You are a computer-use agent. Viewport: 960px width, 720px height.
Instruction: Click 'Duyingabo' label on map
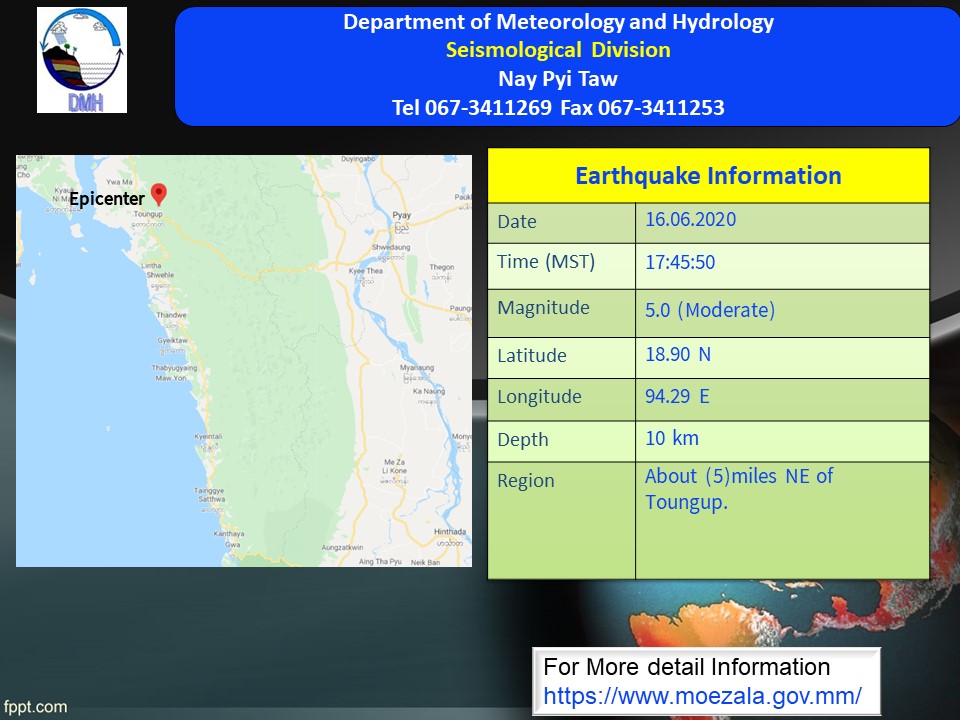coord(358,159)
